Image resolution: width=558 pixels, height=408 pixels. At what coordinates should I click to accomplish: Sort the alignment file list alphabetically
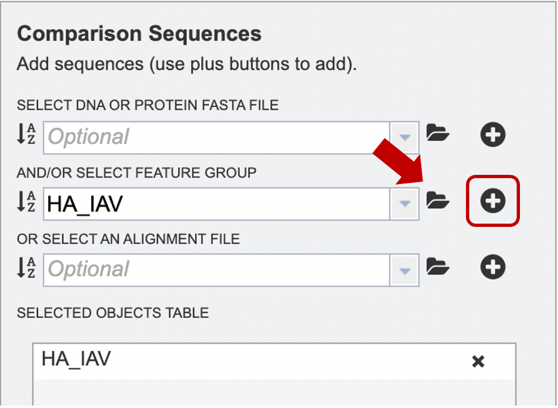point(26,267)
